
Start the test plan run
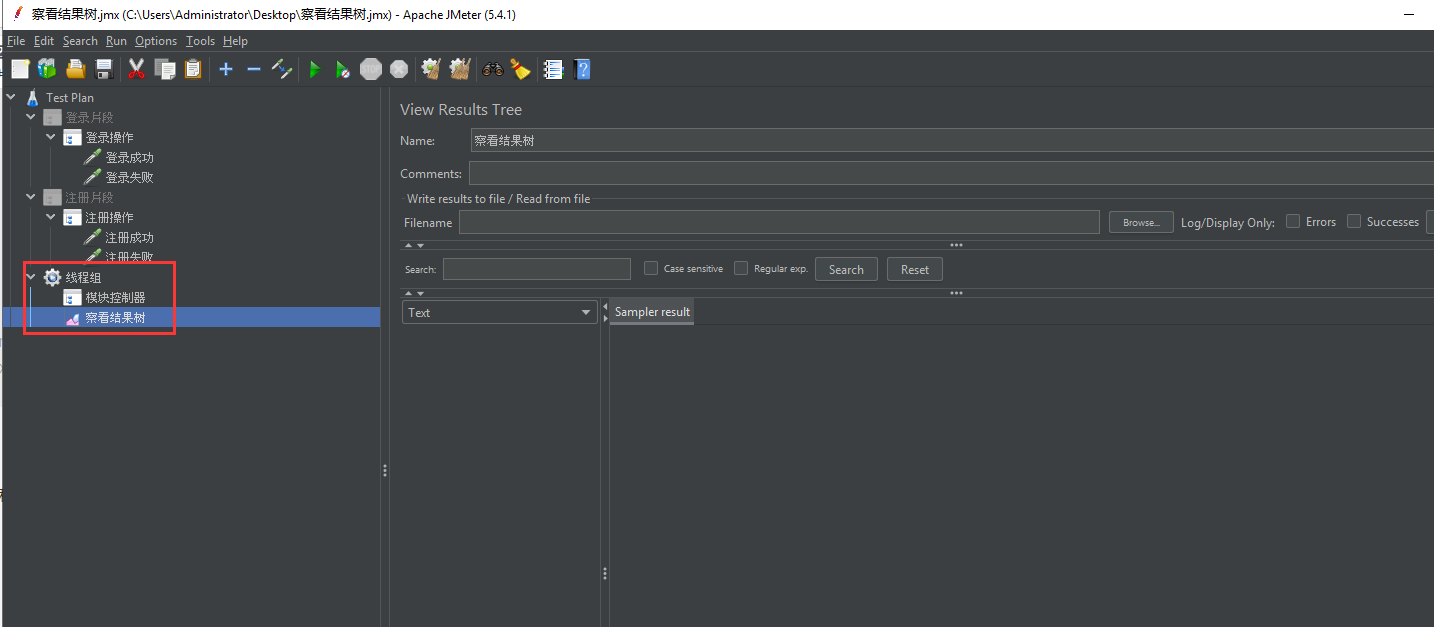(x=314, y=69)
